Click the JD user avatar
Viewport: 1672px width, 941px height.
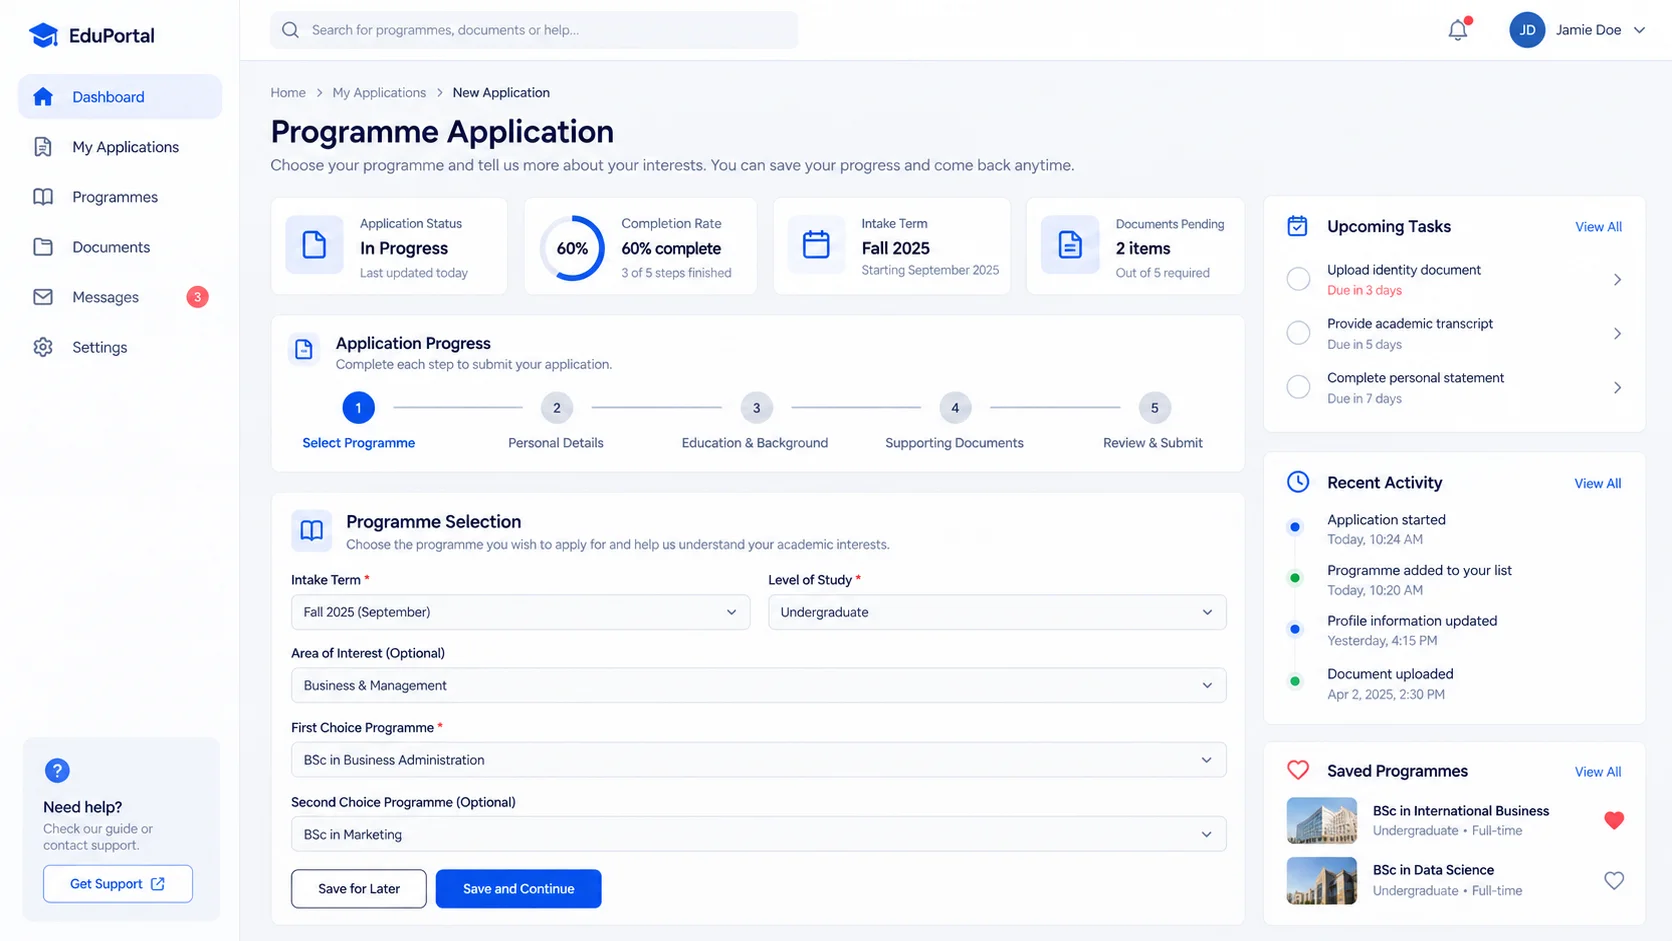click(1527, 30)
